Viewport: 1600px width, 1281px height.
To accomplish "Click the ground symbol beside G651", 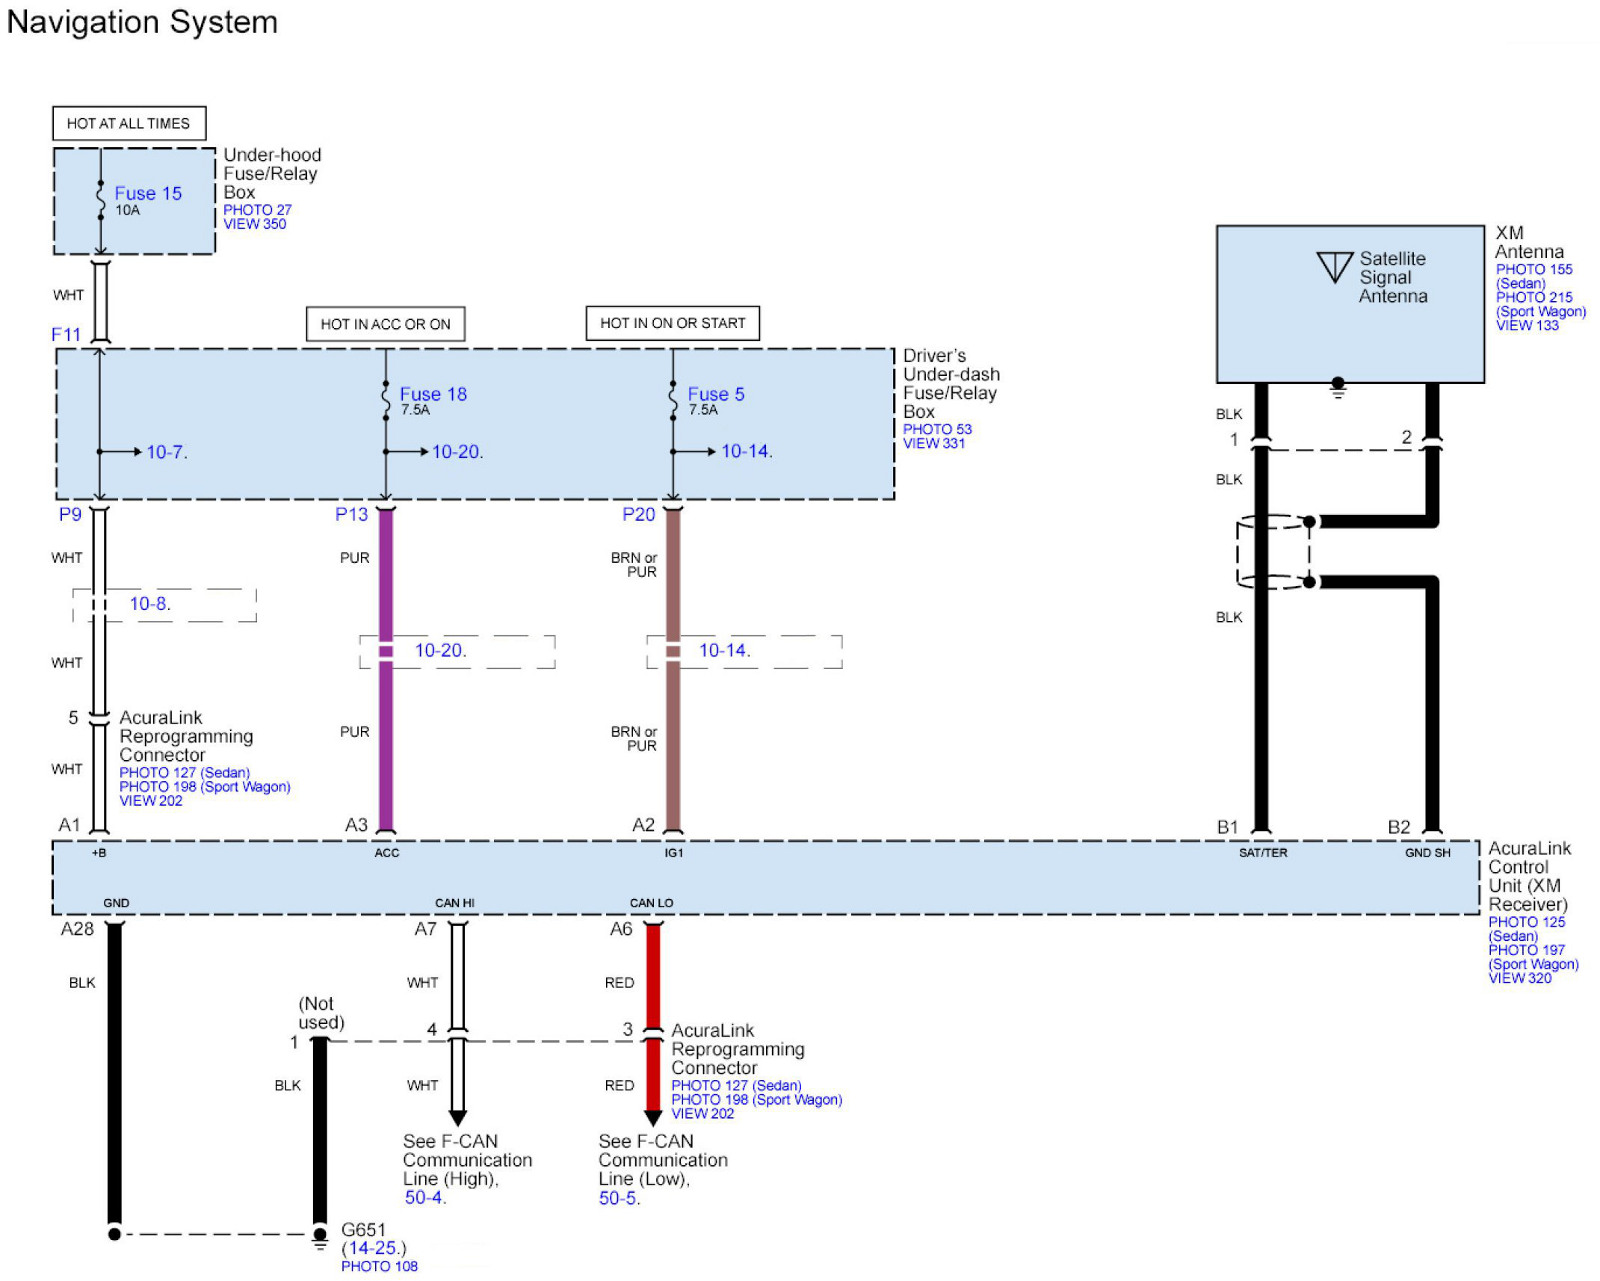I will (x=320, y=1243).
